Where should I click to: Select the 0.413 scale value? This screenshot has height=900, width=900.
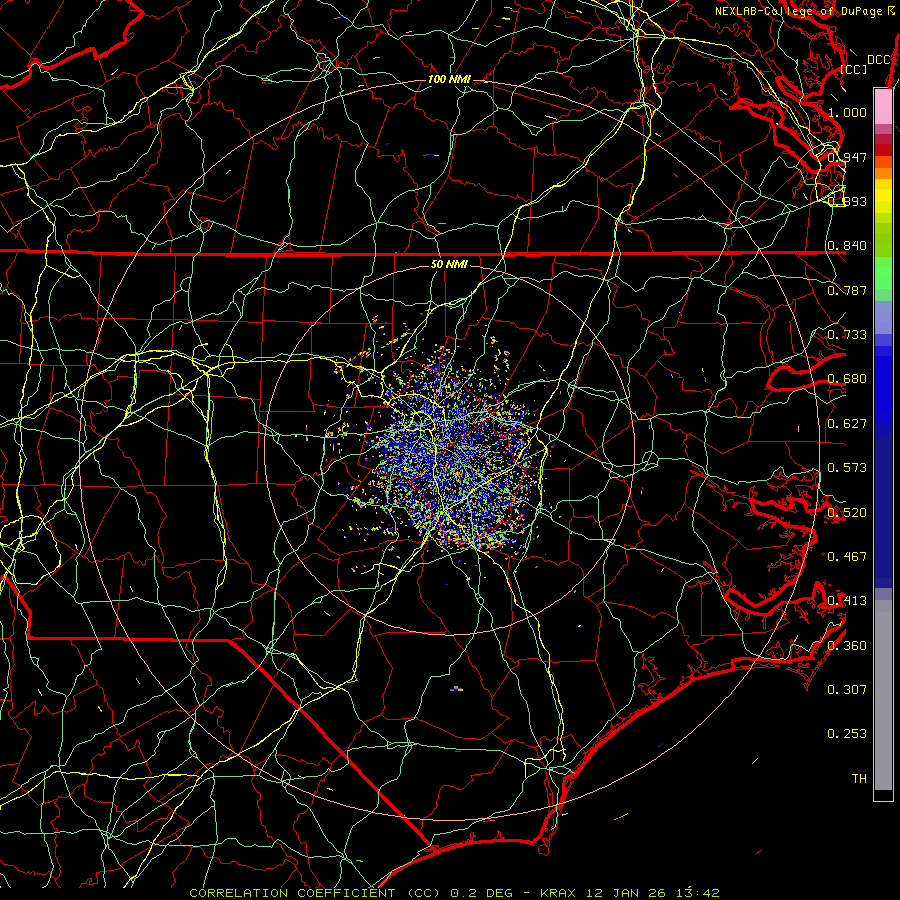[847, 600]
